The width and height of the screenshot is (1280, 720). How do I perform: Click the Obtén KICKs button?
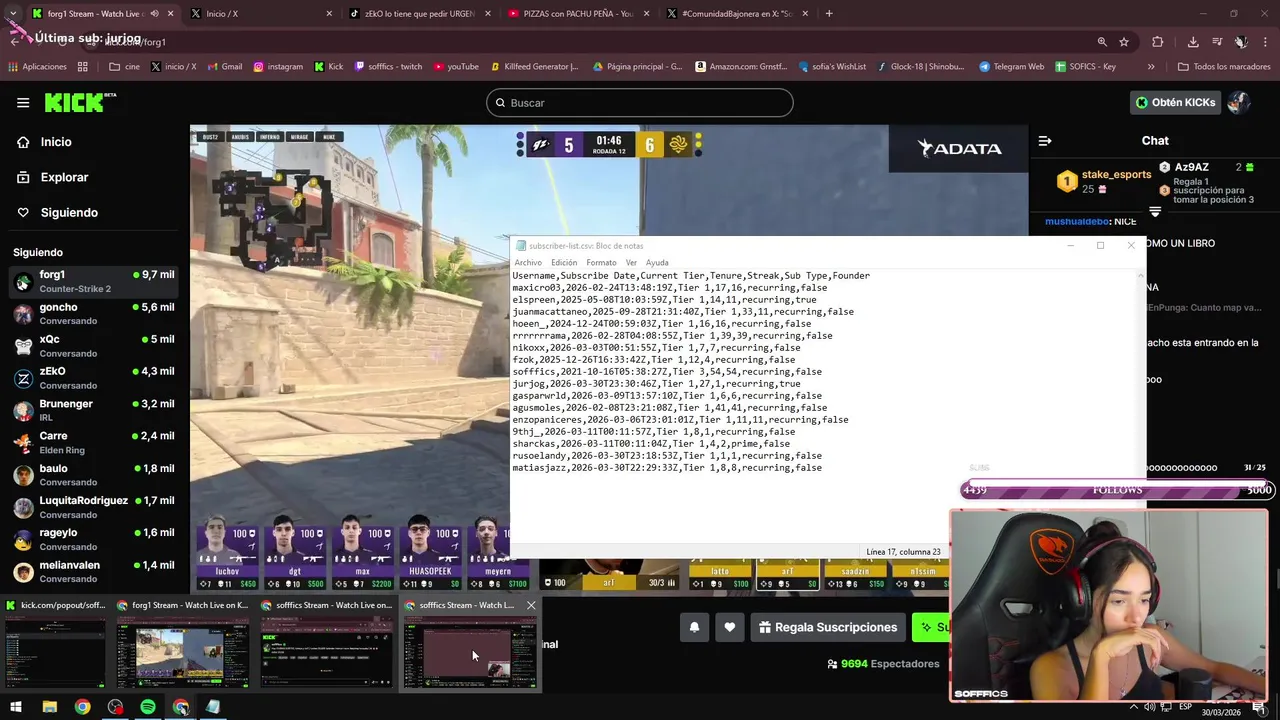point(1176,102)
